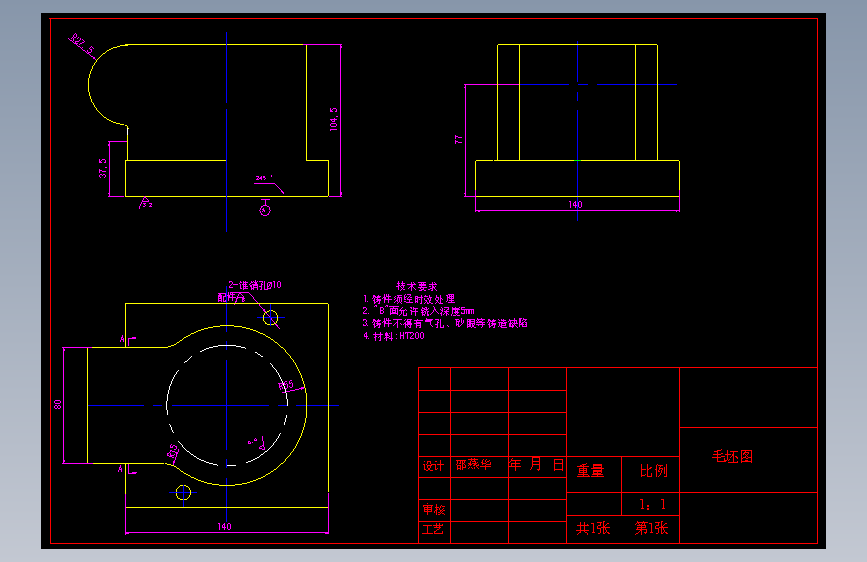Click the 3.2 surface roughness symbol

pos(145,203)
